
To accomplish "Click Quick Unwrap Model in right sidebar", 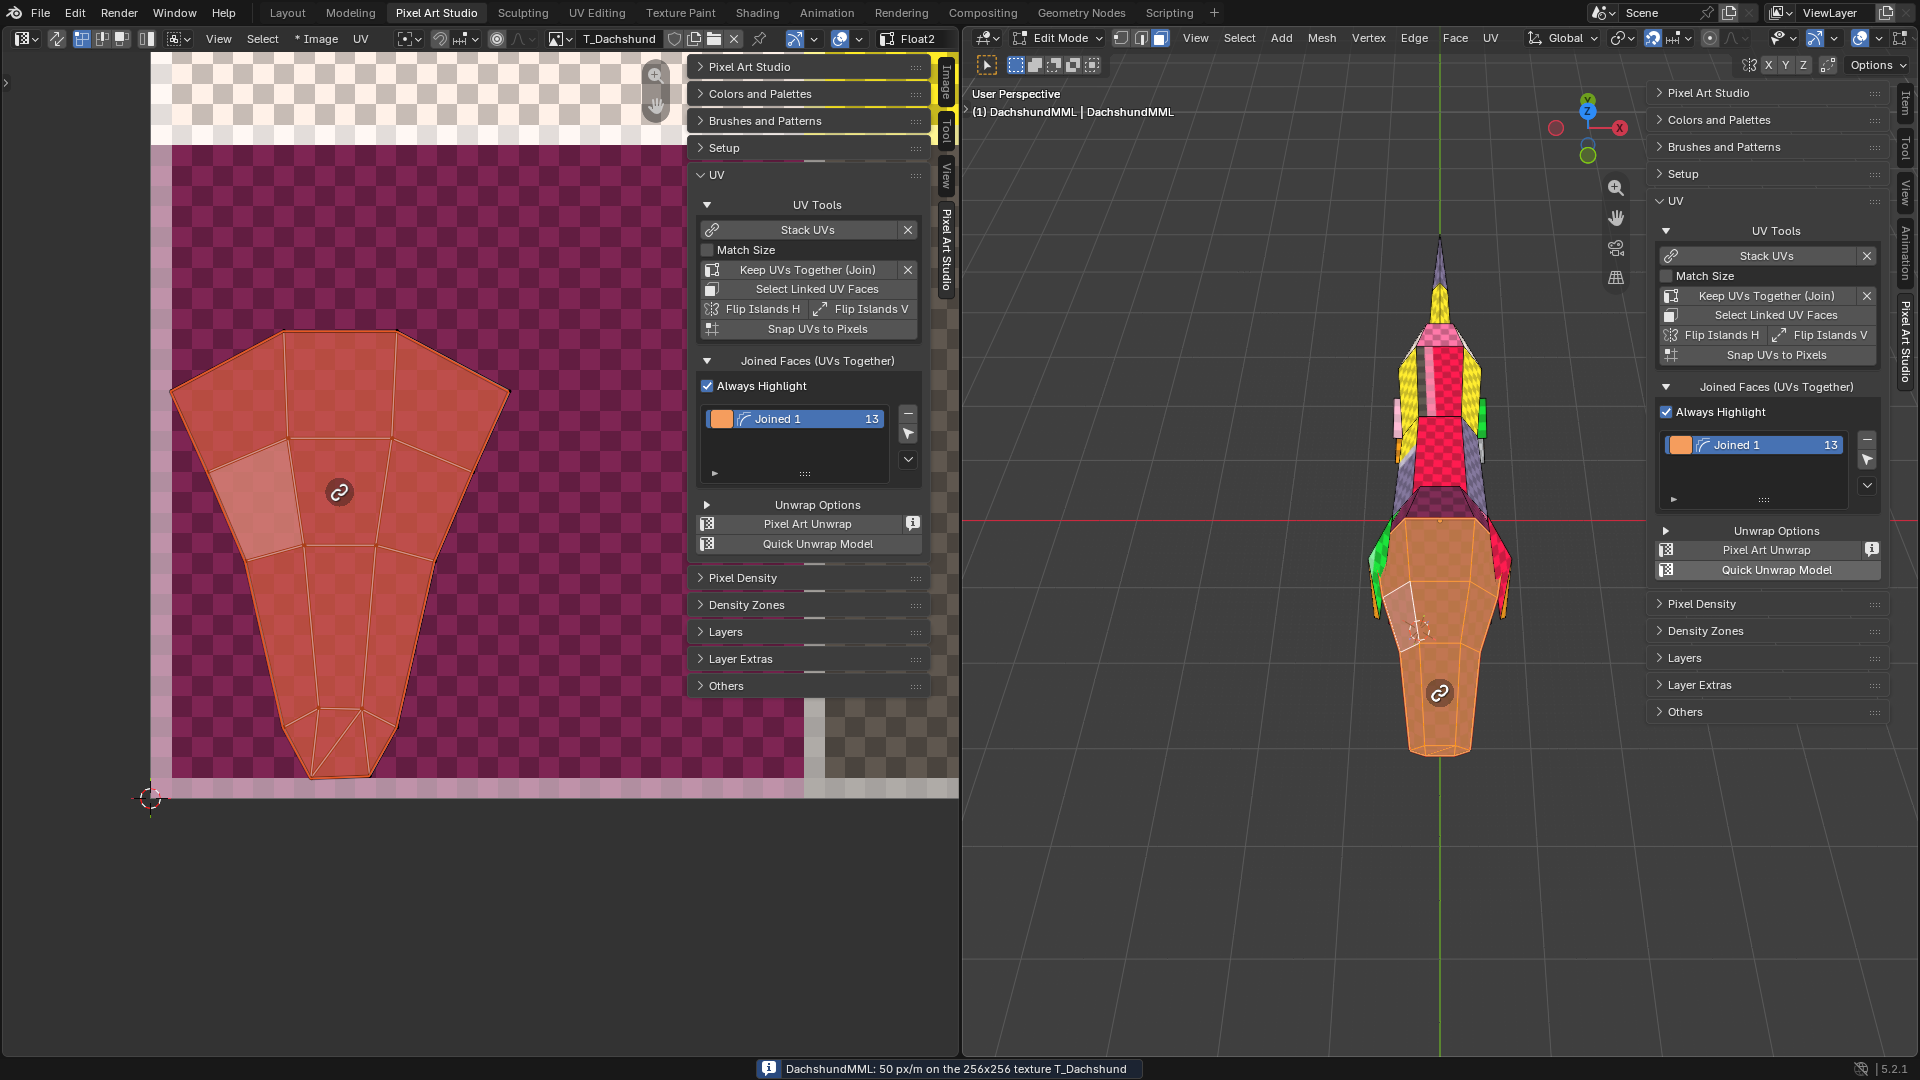I will tap(1767, 570).
